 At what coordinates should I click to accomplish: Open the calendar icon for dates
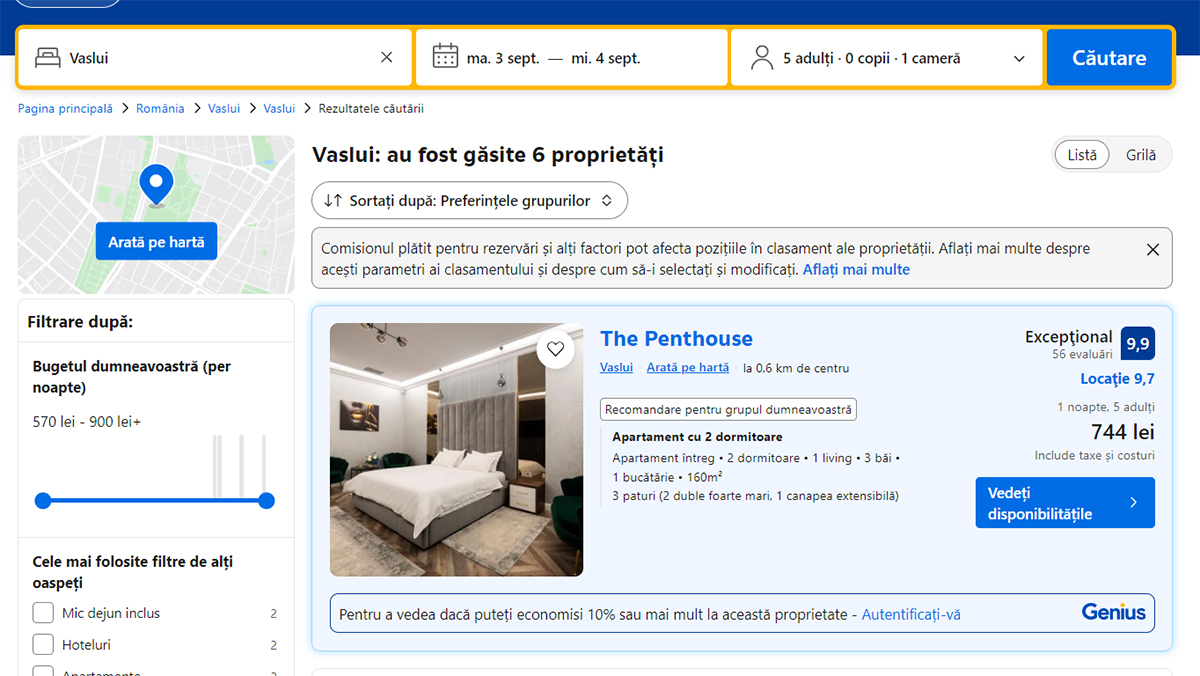[x=445, y=57]
